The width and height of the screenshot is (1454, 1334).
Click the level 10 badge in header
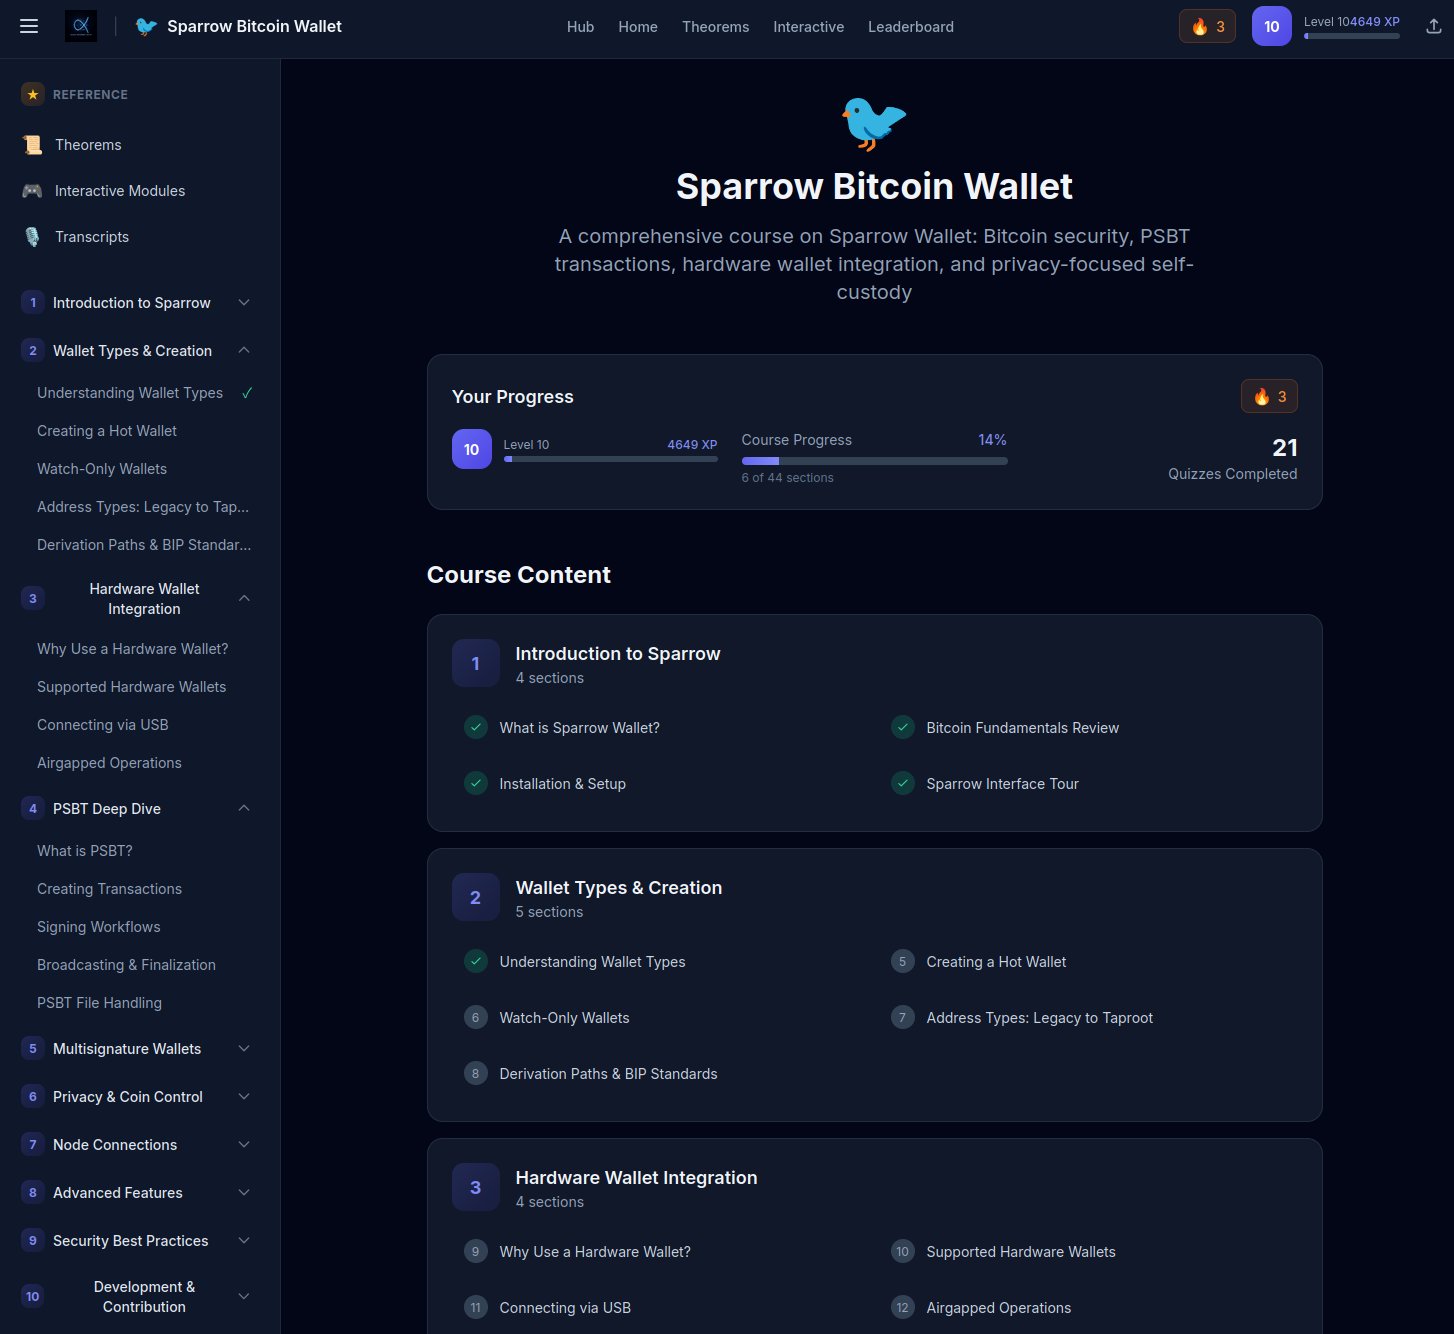click(1271, 27)
